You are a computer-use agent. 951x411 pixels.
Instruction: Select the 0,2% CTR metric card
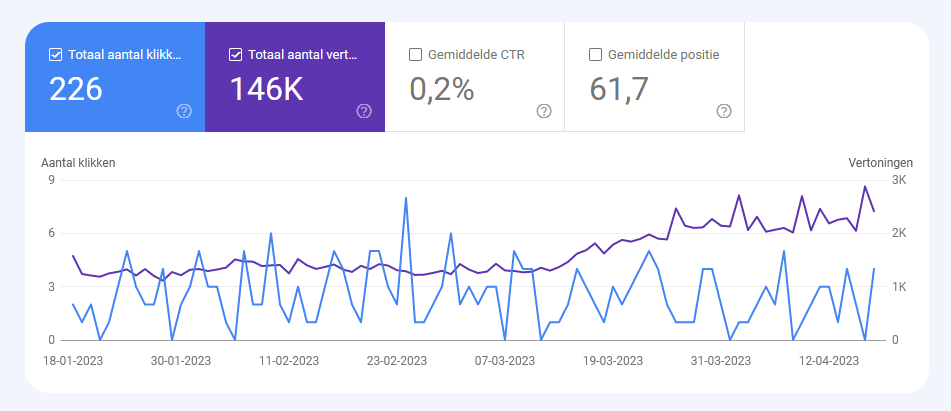tap(475, 77)
